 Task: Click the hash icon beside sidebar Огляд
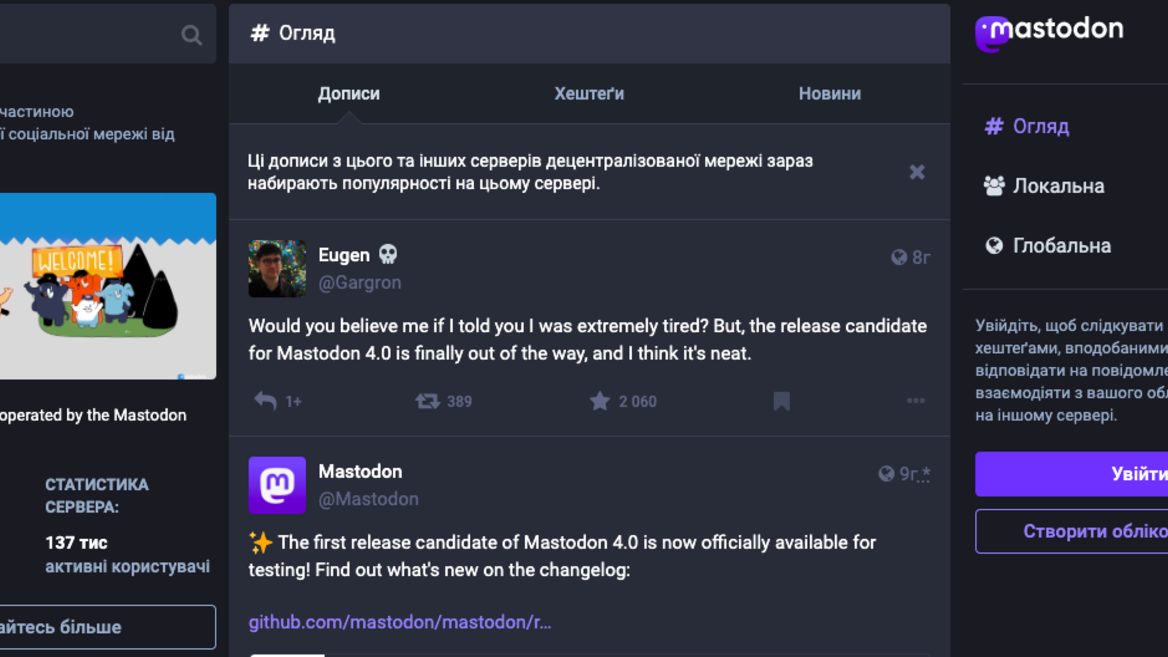[994, 126]
